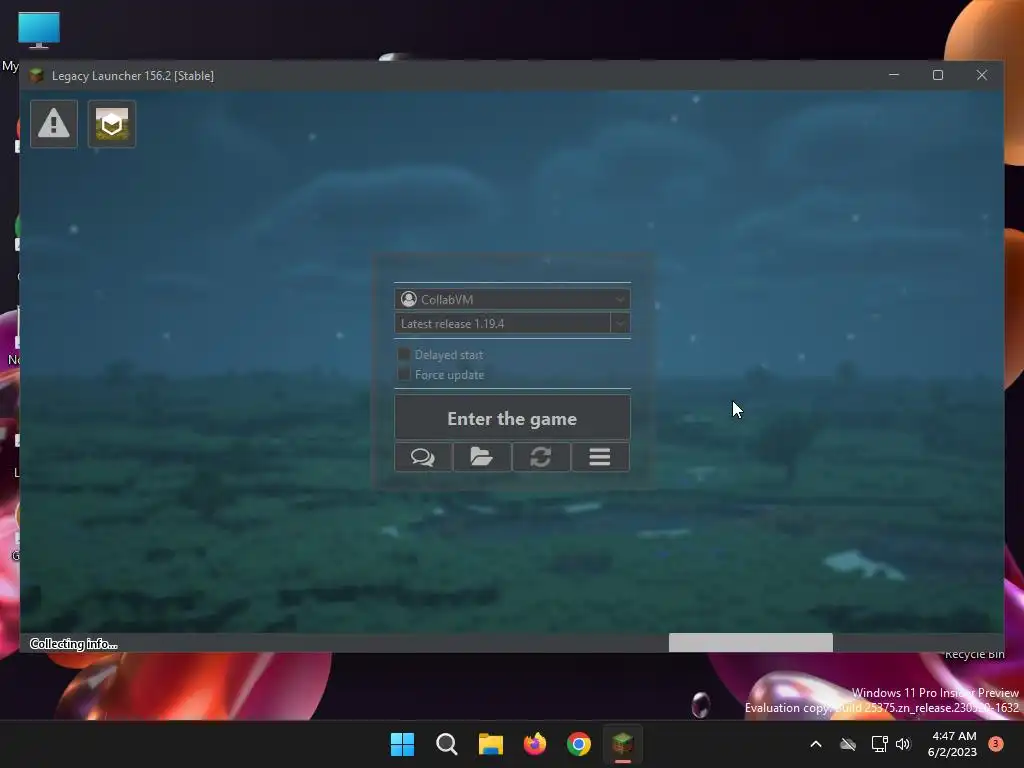Viewport: 1024px width, 768px height.
Task: Open the network status tray icon
Action: pyautogui.click(x=879, y=744)
